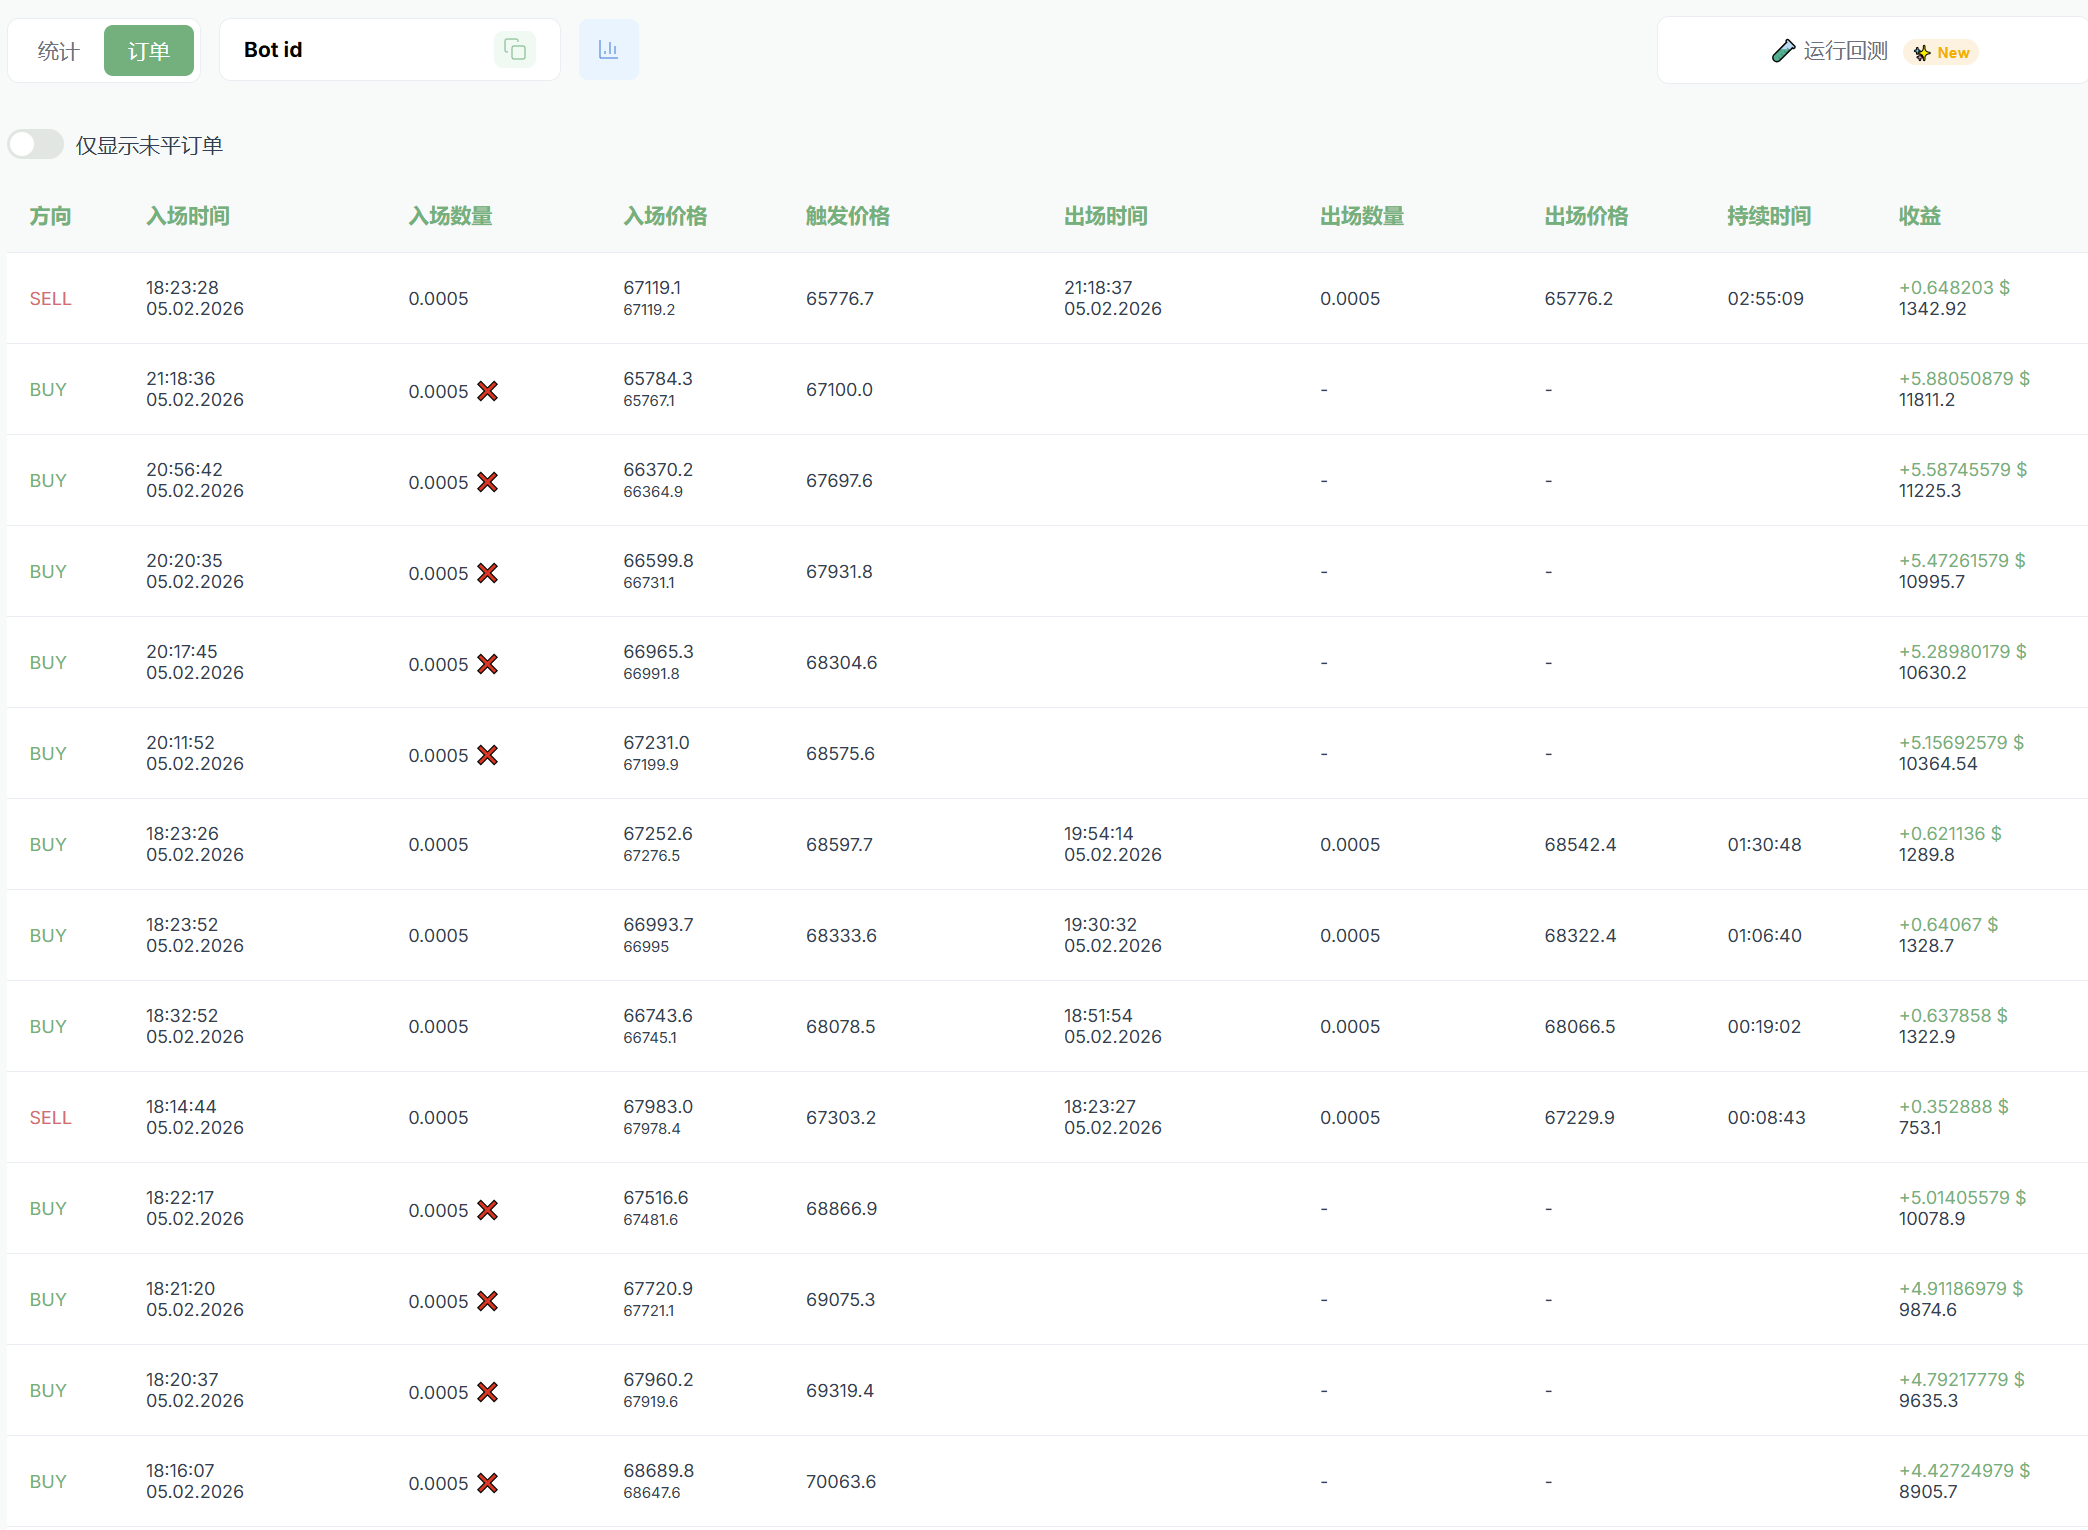This screenshot has width=2088, height=1530.
Task: Cancel the BUY order entered at 20:56:42
Action: point(488,482)
